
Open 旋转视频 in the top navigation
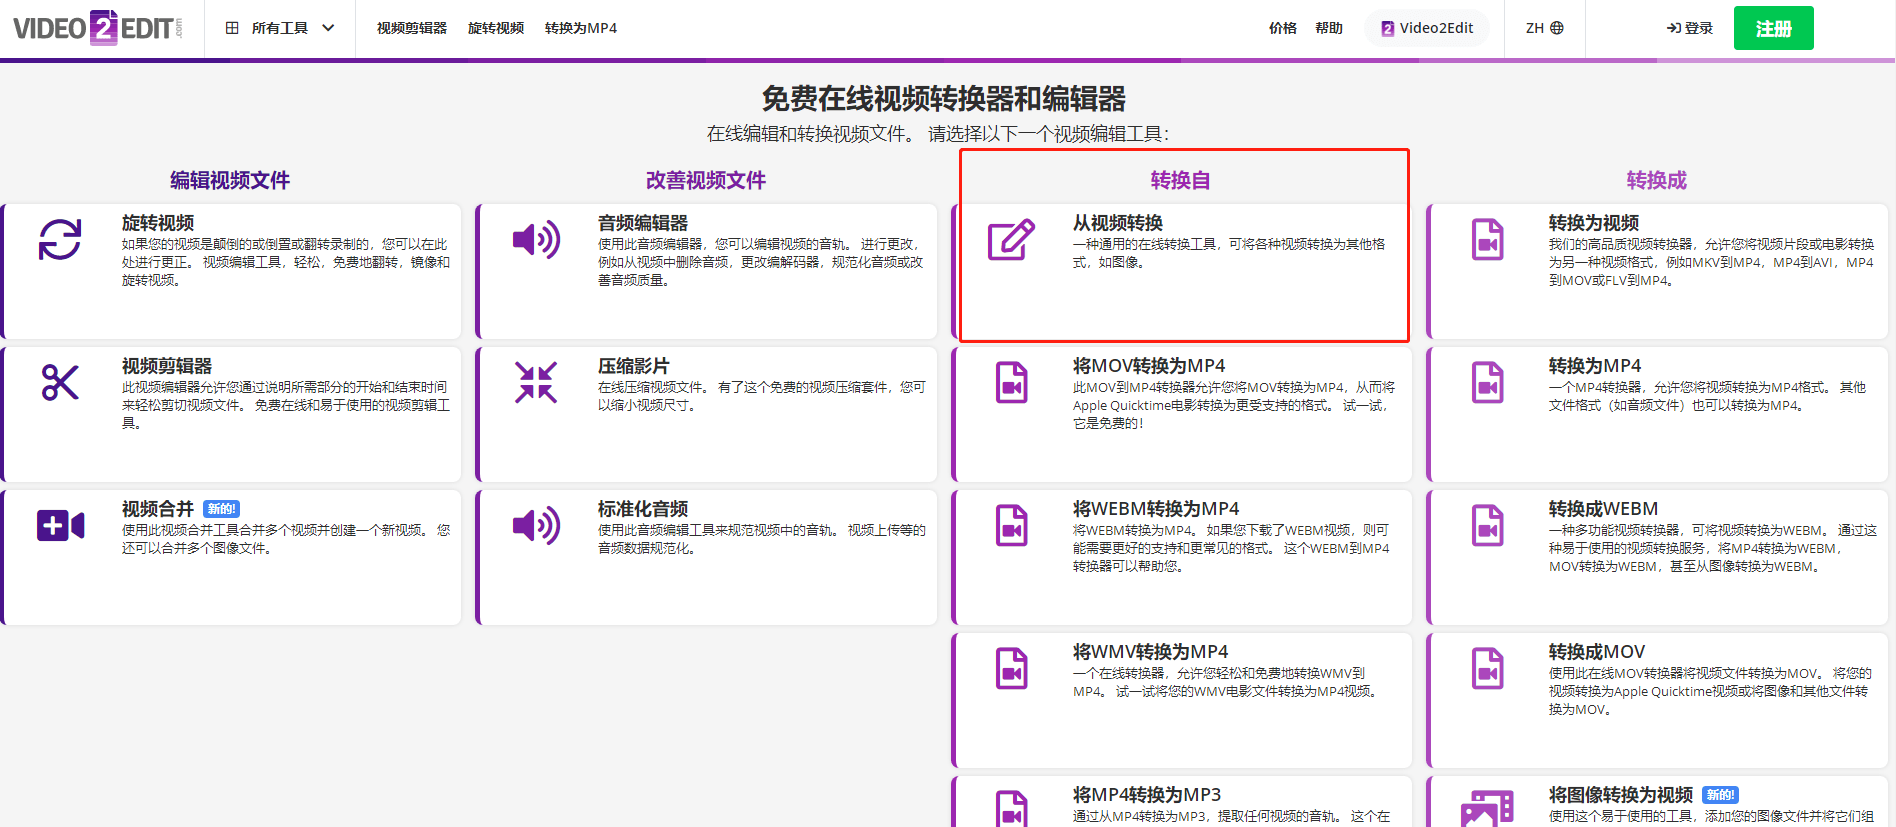point(496,28)
